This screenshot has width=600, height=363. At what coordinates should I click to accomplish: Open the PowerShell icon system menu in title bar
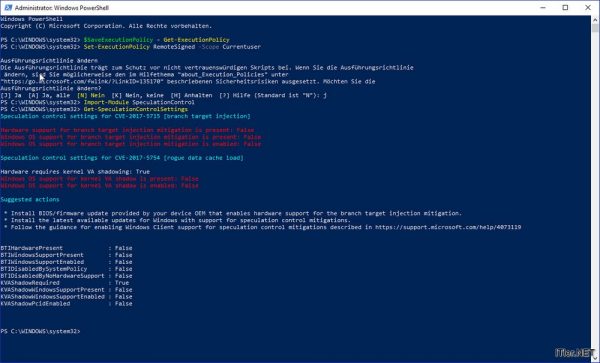coord(8,8)
